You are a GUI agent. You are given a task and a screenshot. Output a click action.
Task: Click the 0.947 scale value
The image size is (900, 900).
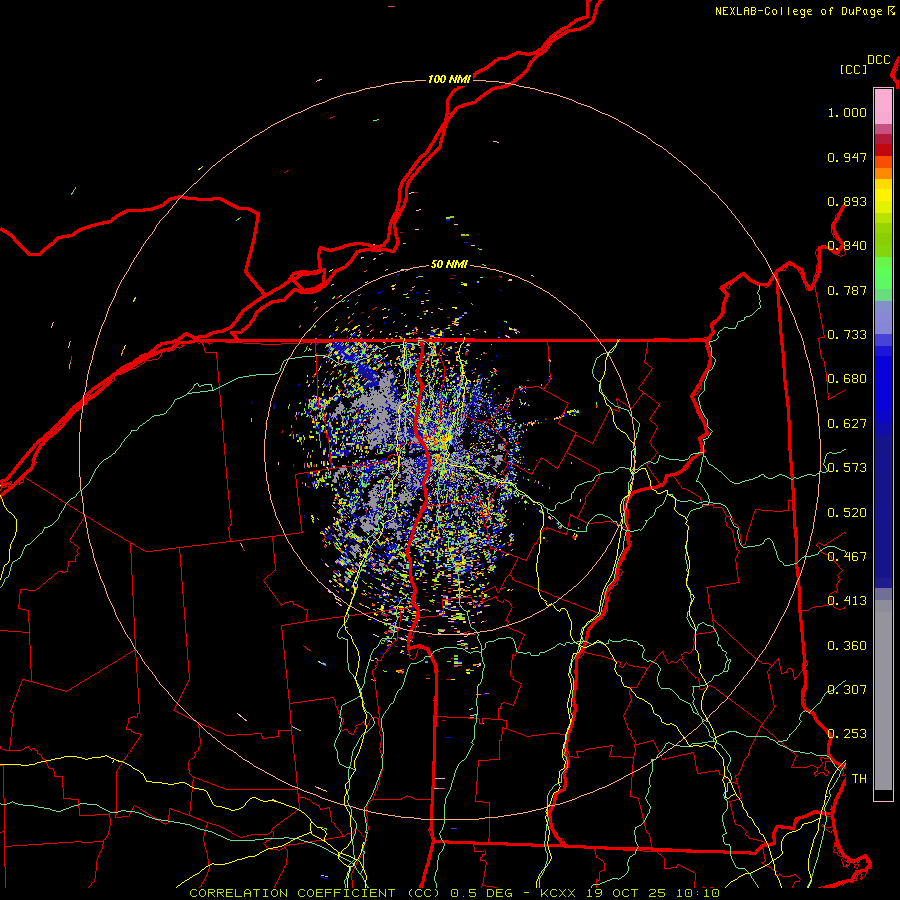pos(847,157)
